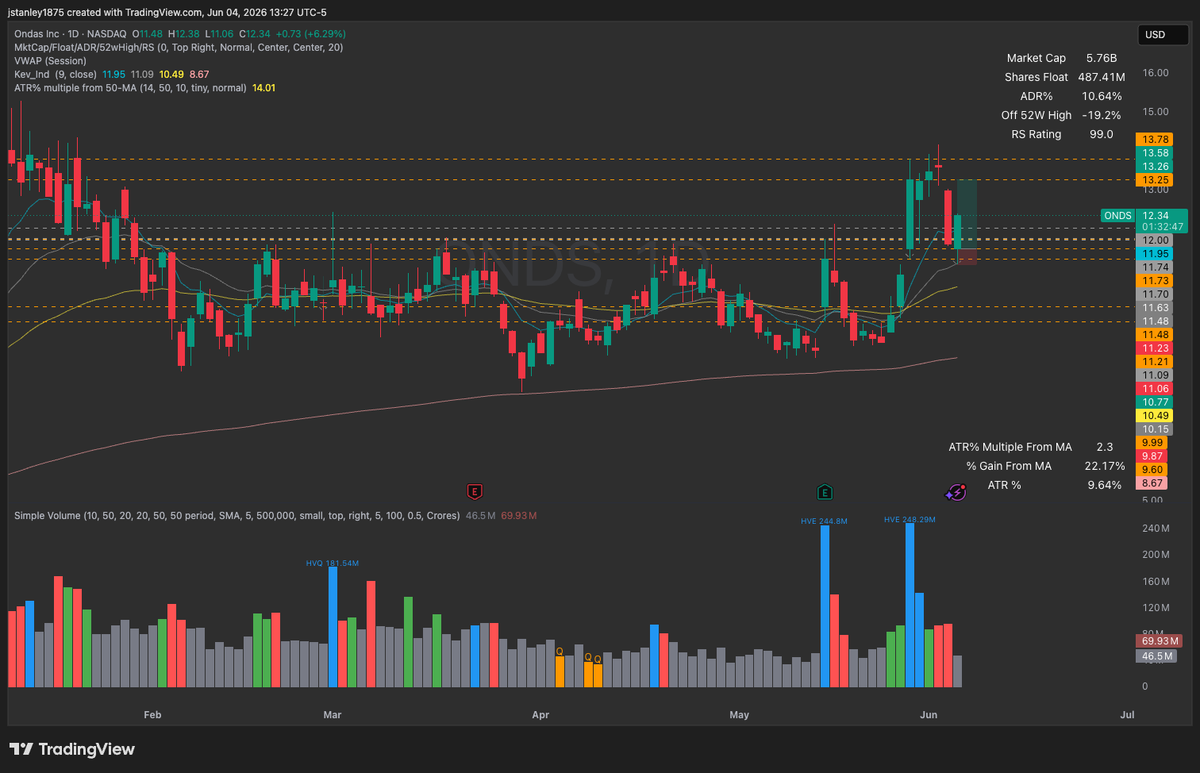Click the gray 11.70 price label
1200x773 pixels.
click(1155, 295)
